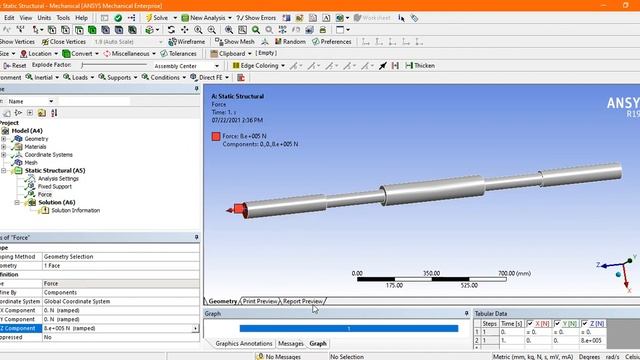
Task: Toggle the Thicken edges option
Action: [x=420, y=65]
